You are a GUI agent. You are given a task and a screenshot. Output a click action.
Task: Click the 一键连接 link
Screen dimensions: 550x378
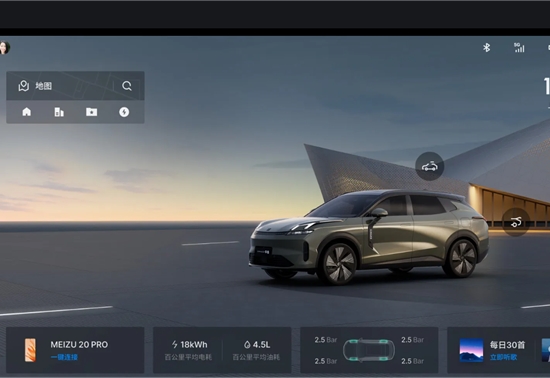tap(64, 357)
